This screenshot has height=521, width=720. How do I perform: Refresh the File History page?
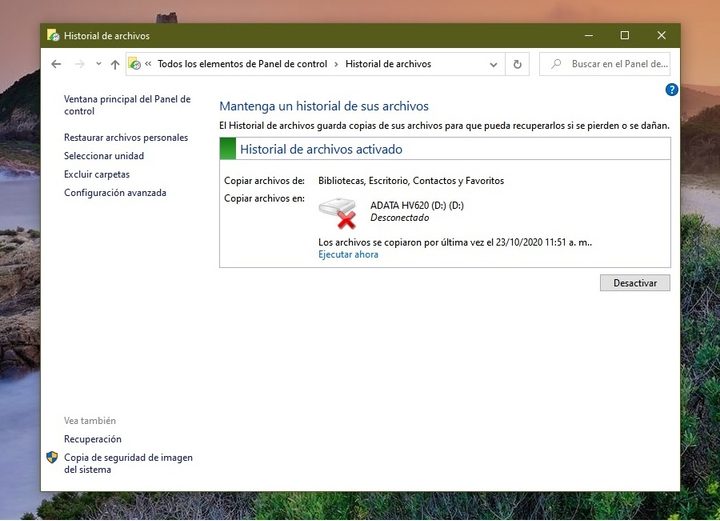pyautogui.click(x=517, y=64)
